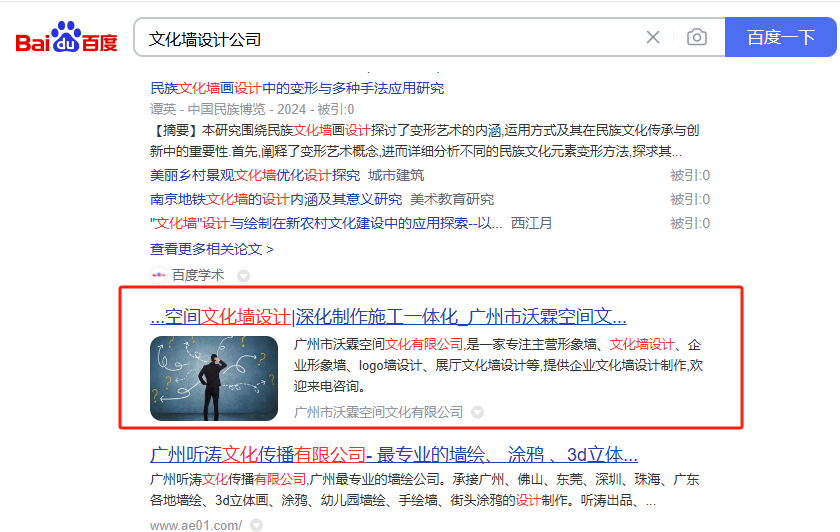Click into the search input field
This screenshot has width=840, height=532.
click(x=390, y=38)
